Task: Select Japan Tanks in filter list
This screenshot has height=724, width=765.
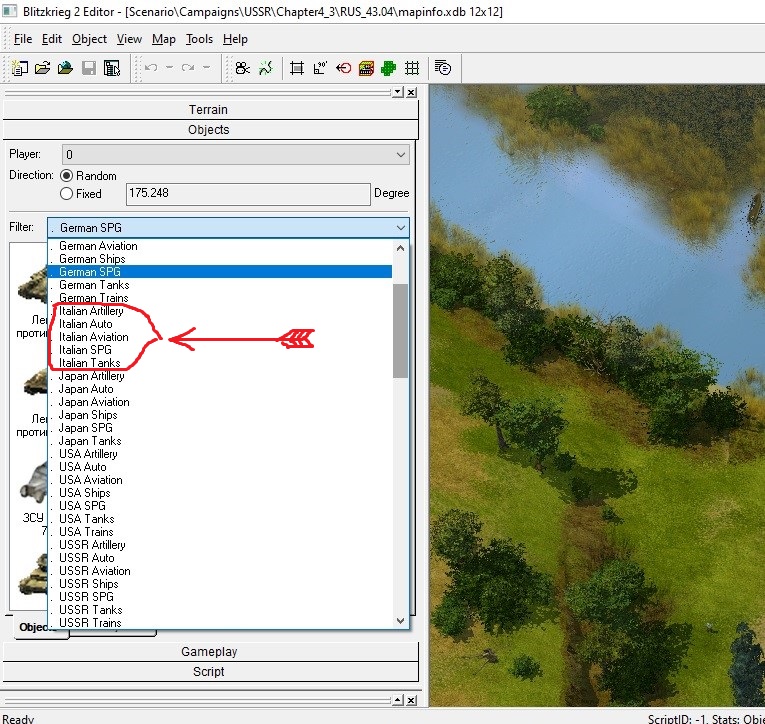Action: 220,441
